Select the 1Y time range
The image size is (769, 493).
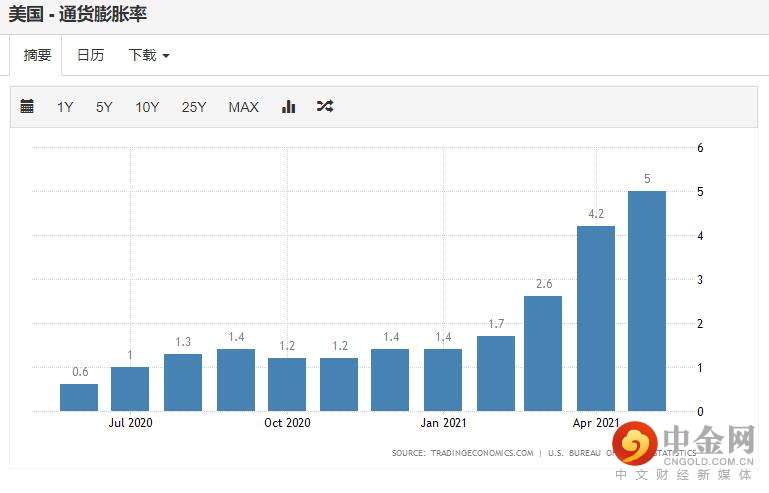coord(65,107)
